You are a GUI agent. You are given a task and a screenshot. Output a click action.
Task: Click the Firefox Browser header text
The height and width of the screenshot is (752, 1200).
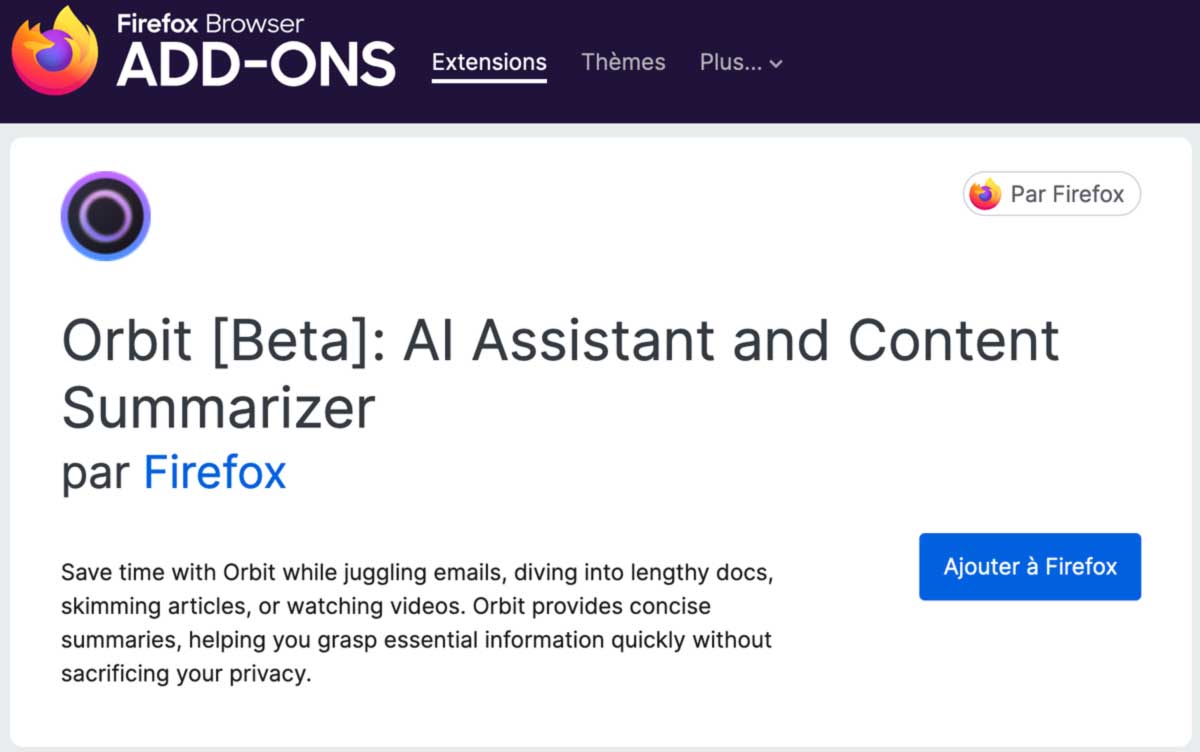(210, 23)
